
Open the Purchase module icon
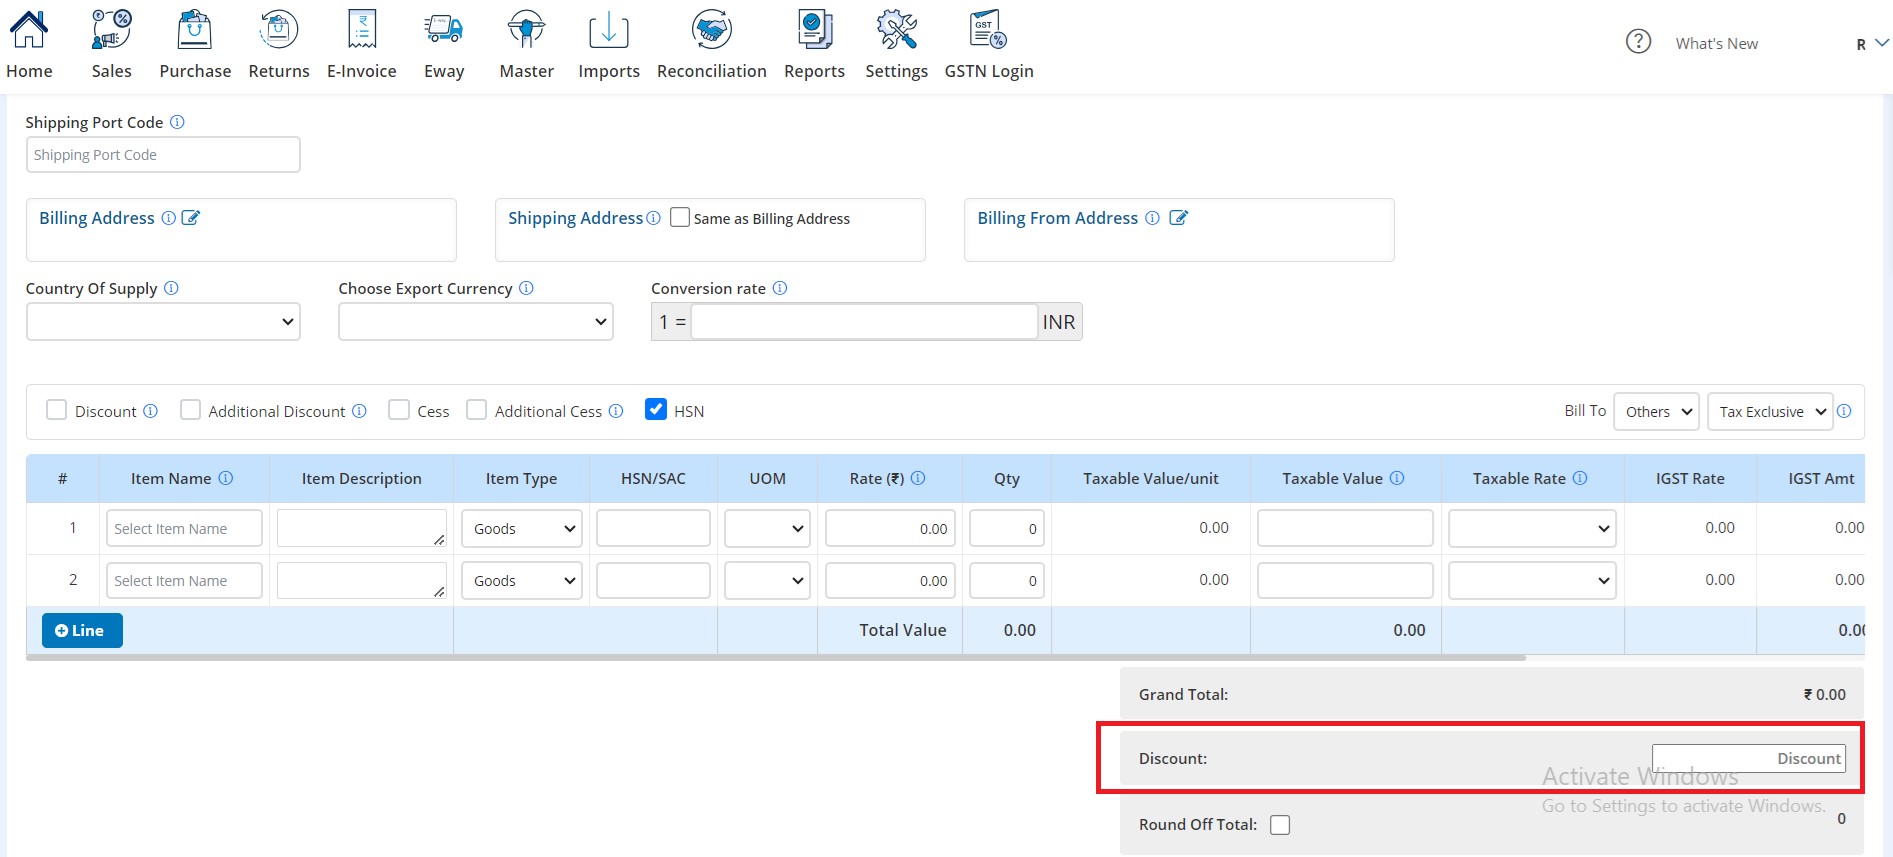tap(195, 30)
